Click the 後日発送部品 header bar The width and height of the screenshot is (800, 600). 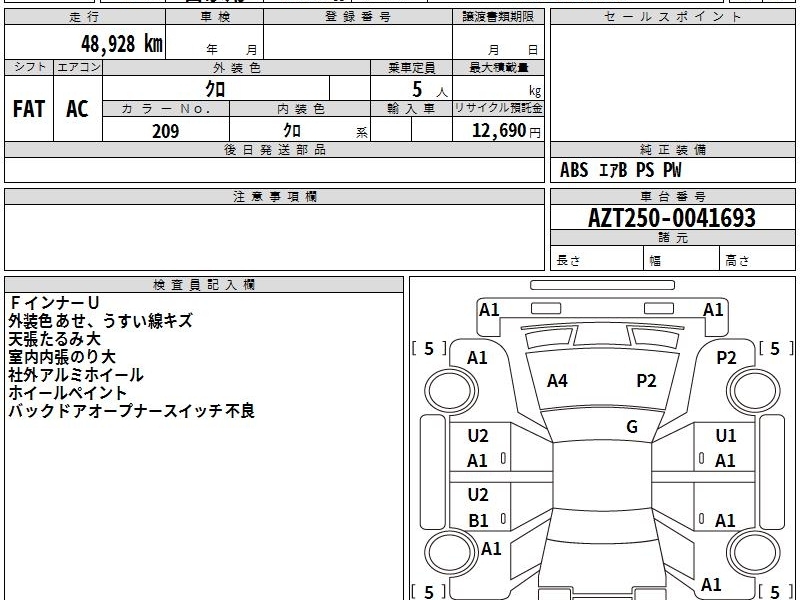pyautogui.click(x=274, y=150)
